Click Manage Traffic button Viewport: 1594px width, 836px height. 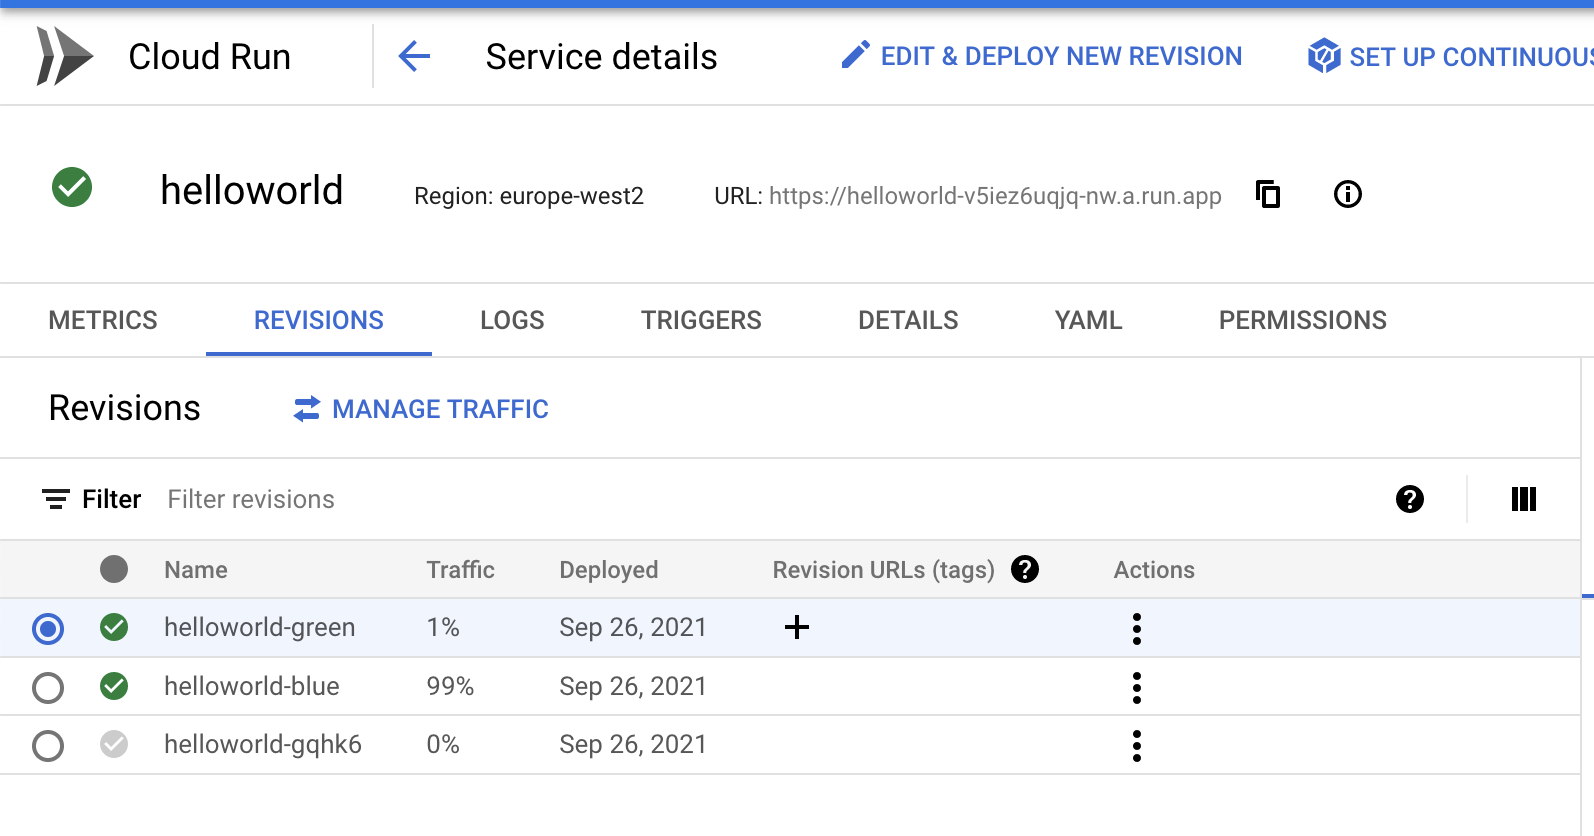click(421, 409)
